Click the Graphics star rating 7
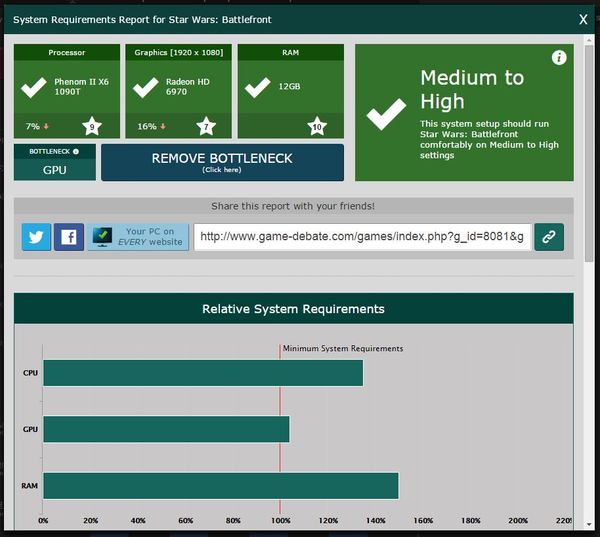This screenshot has width=600, height=537. pos(206,126)
